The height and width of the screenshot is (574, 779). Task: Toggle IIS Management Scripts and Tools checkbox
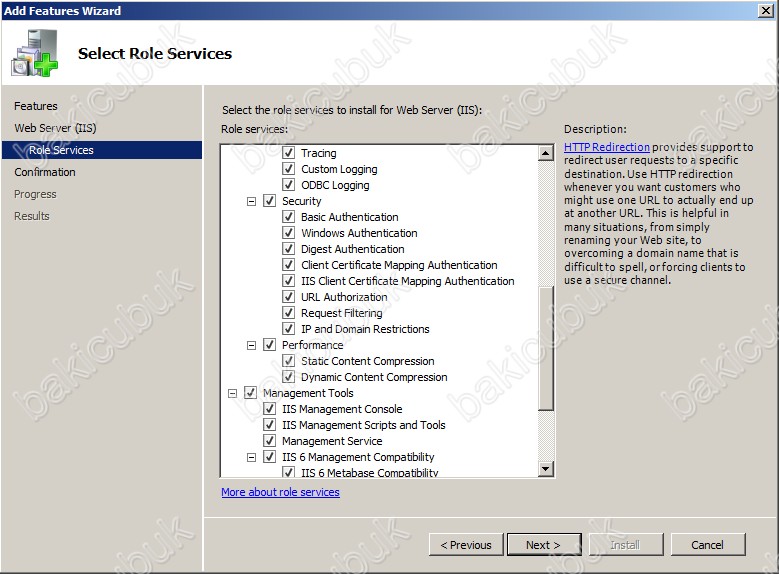coord(269,424)
